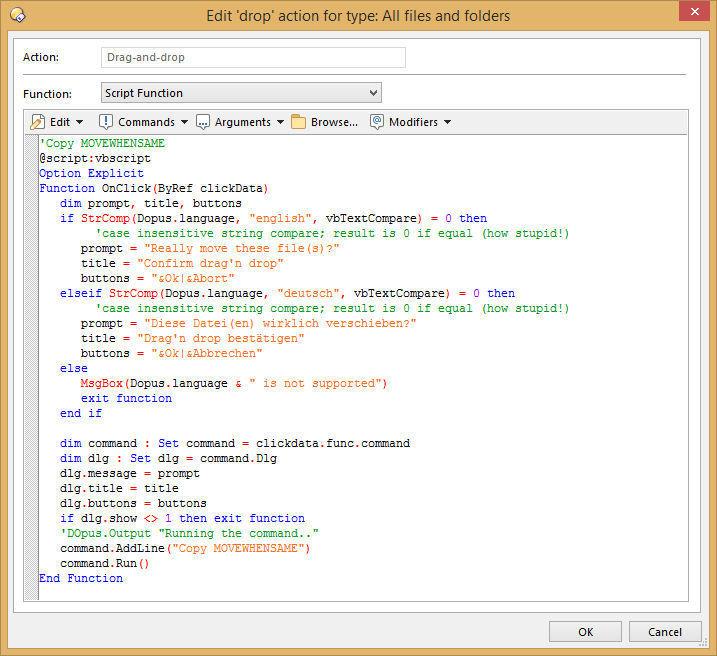Click the Browse... toolbar label
The width and height of the screenshot is (717, 656).
pyautogui.click(x=334, y=122)
